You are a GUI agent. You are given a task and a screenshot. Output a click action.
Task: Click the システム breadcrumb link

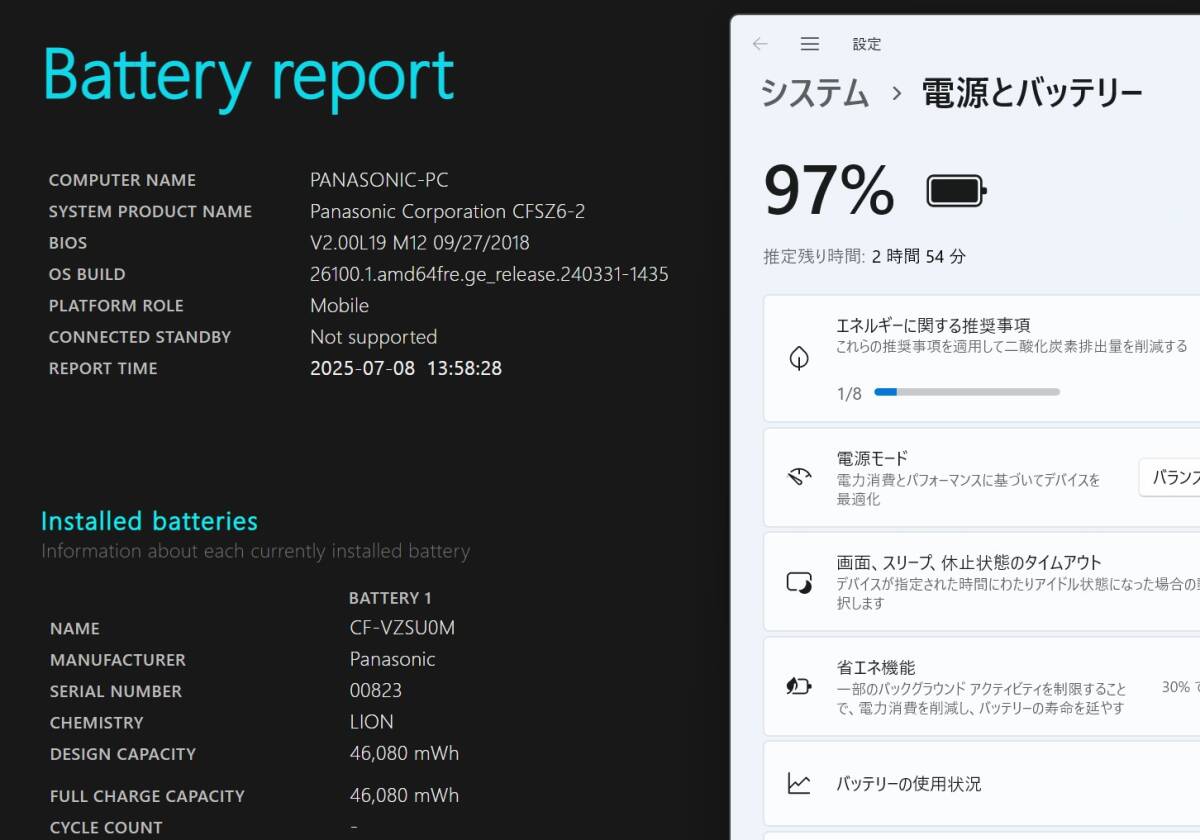coord(815,93)
